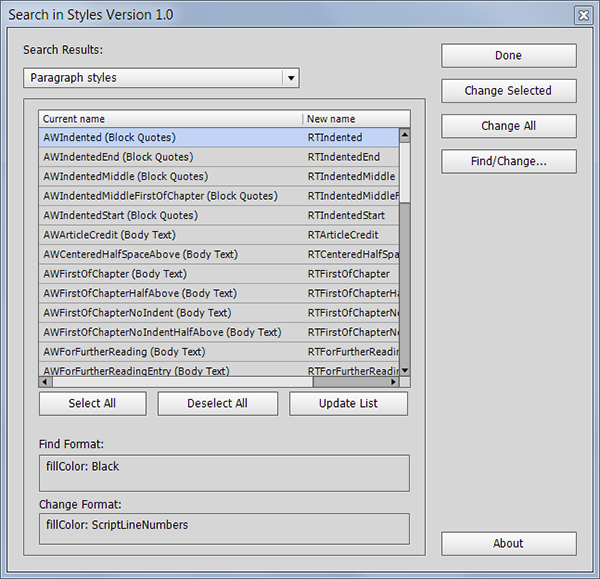Click the Update List button
600x579 pixels.
click(x=348, y=403)
